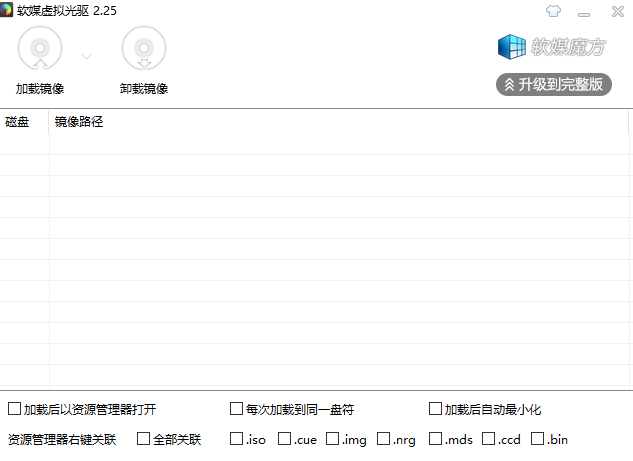Toggle the .ccd association checkbox

[488, 439]
